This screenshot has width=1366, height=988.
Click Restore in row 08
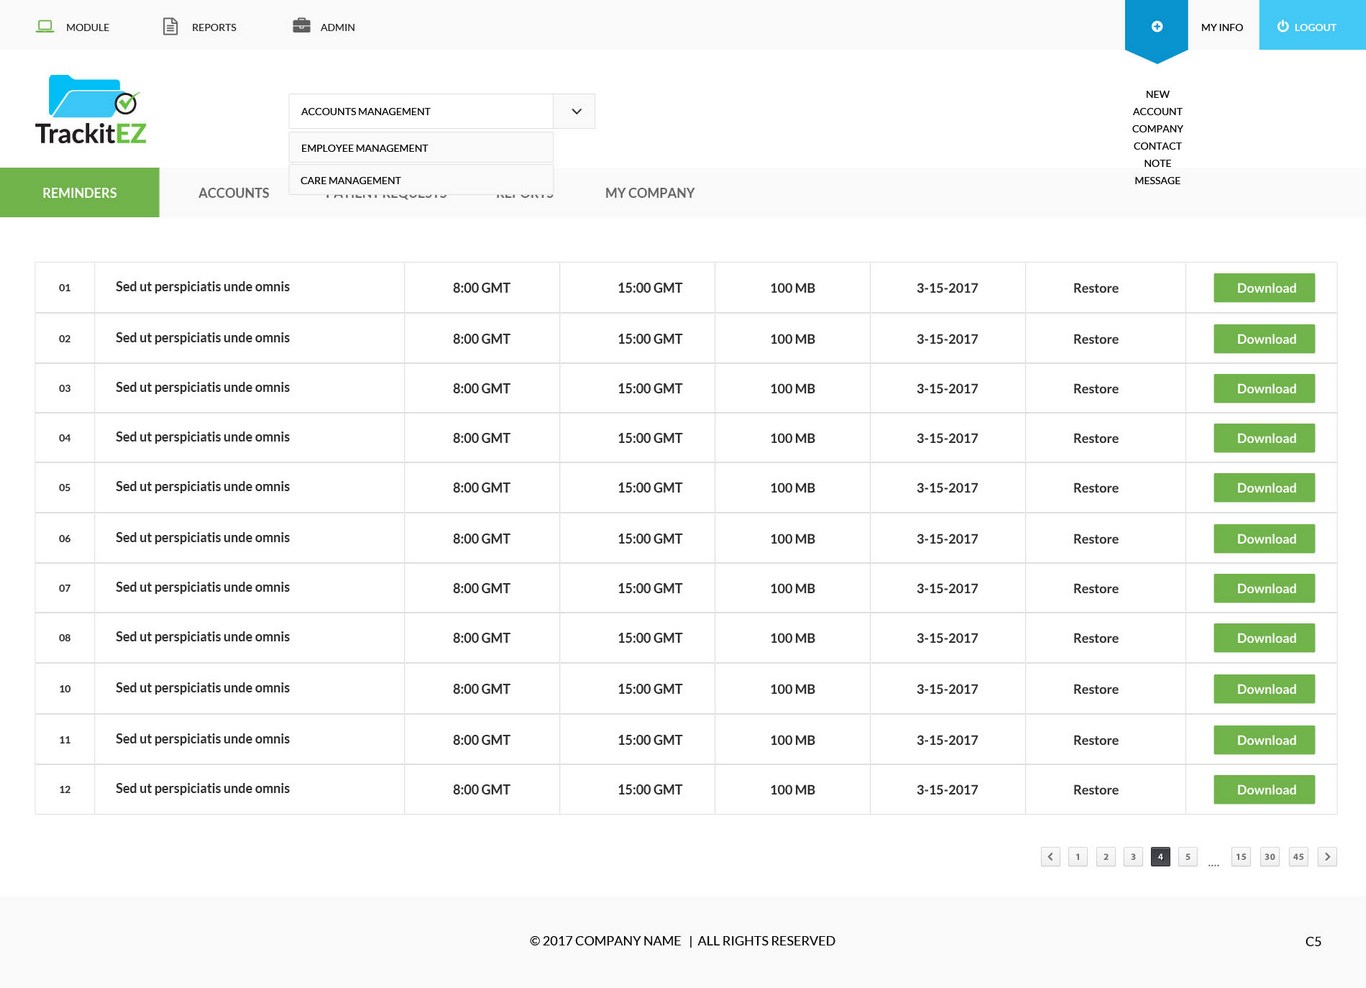[1096, 638]
